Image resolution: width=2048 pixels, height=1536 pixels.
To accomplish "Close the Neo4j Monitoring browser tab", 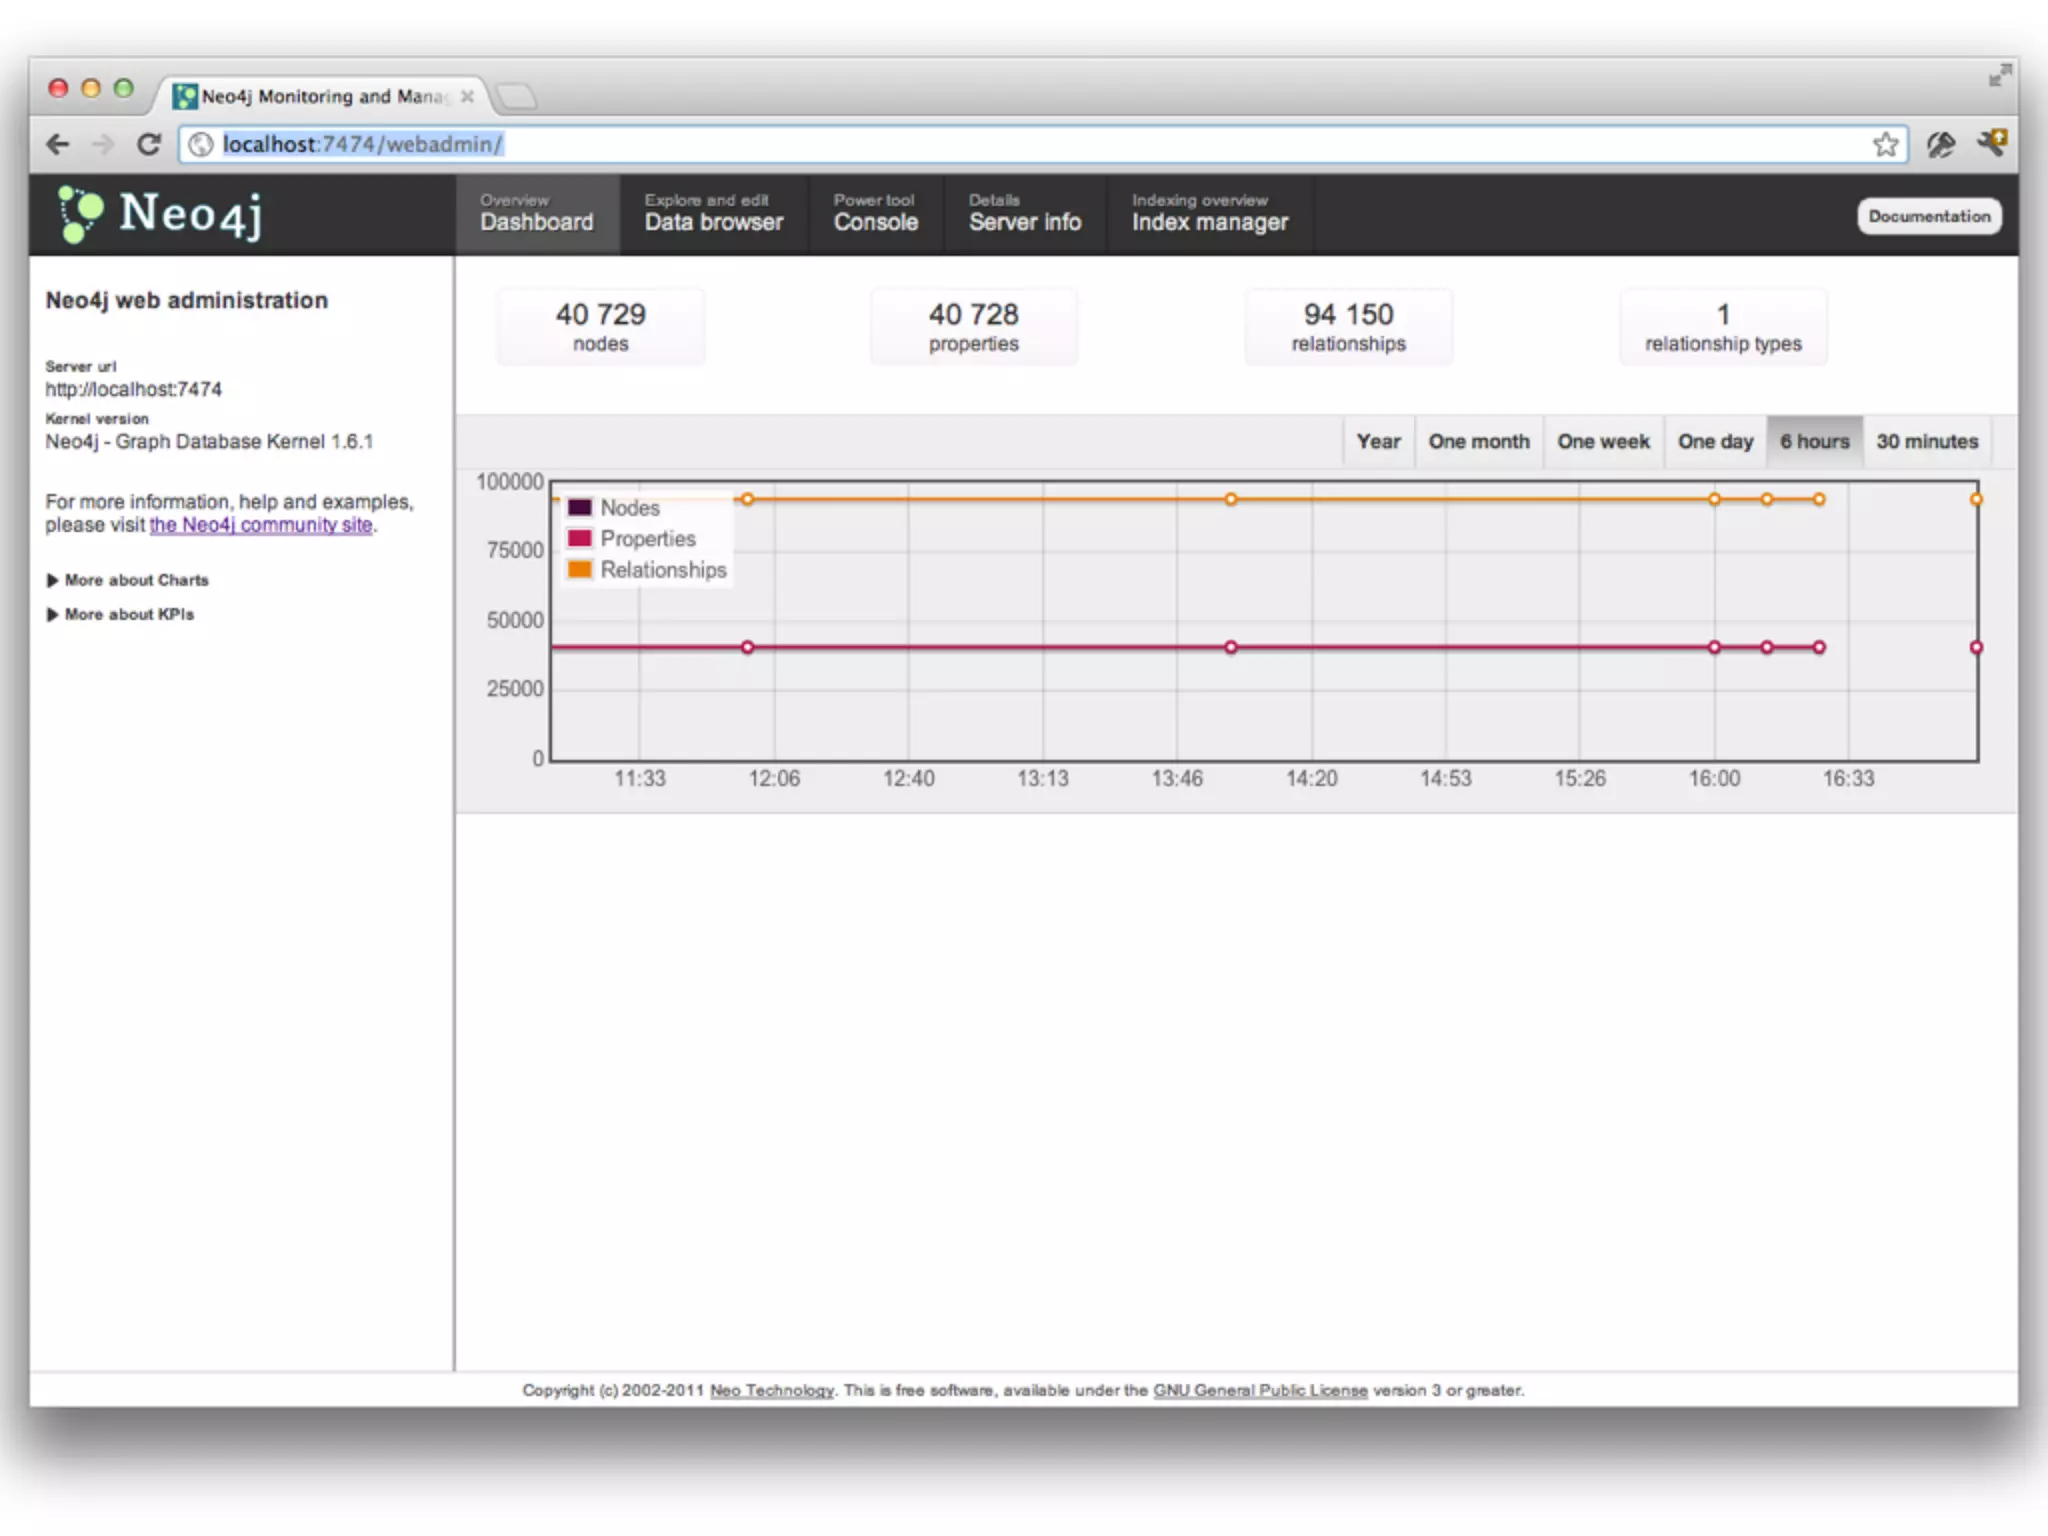I will click(467, 96).
